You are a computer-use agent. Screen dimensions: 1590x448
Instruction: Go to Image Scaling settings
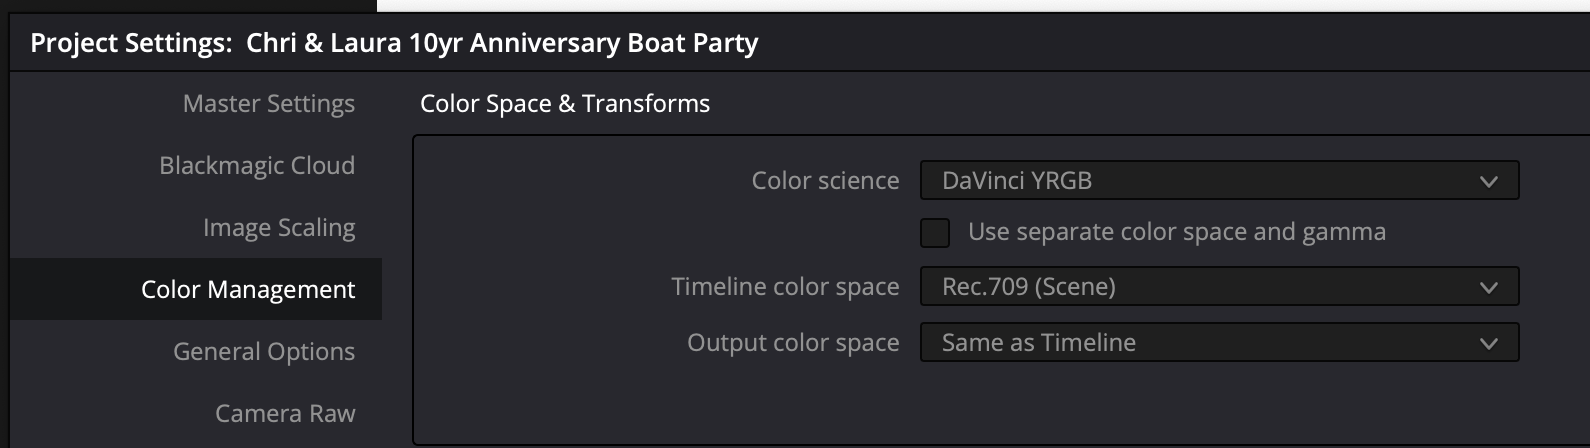279,228
